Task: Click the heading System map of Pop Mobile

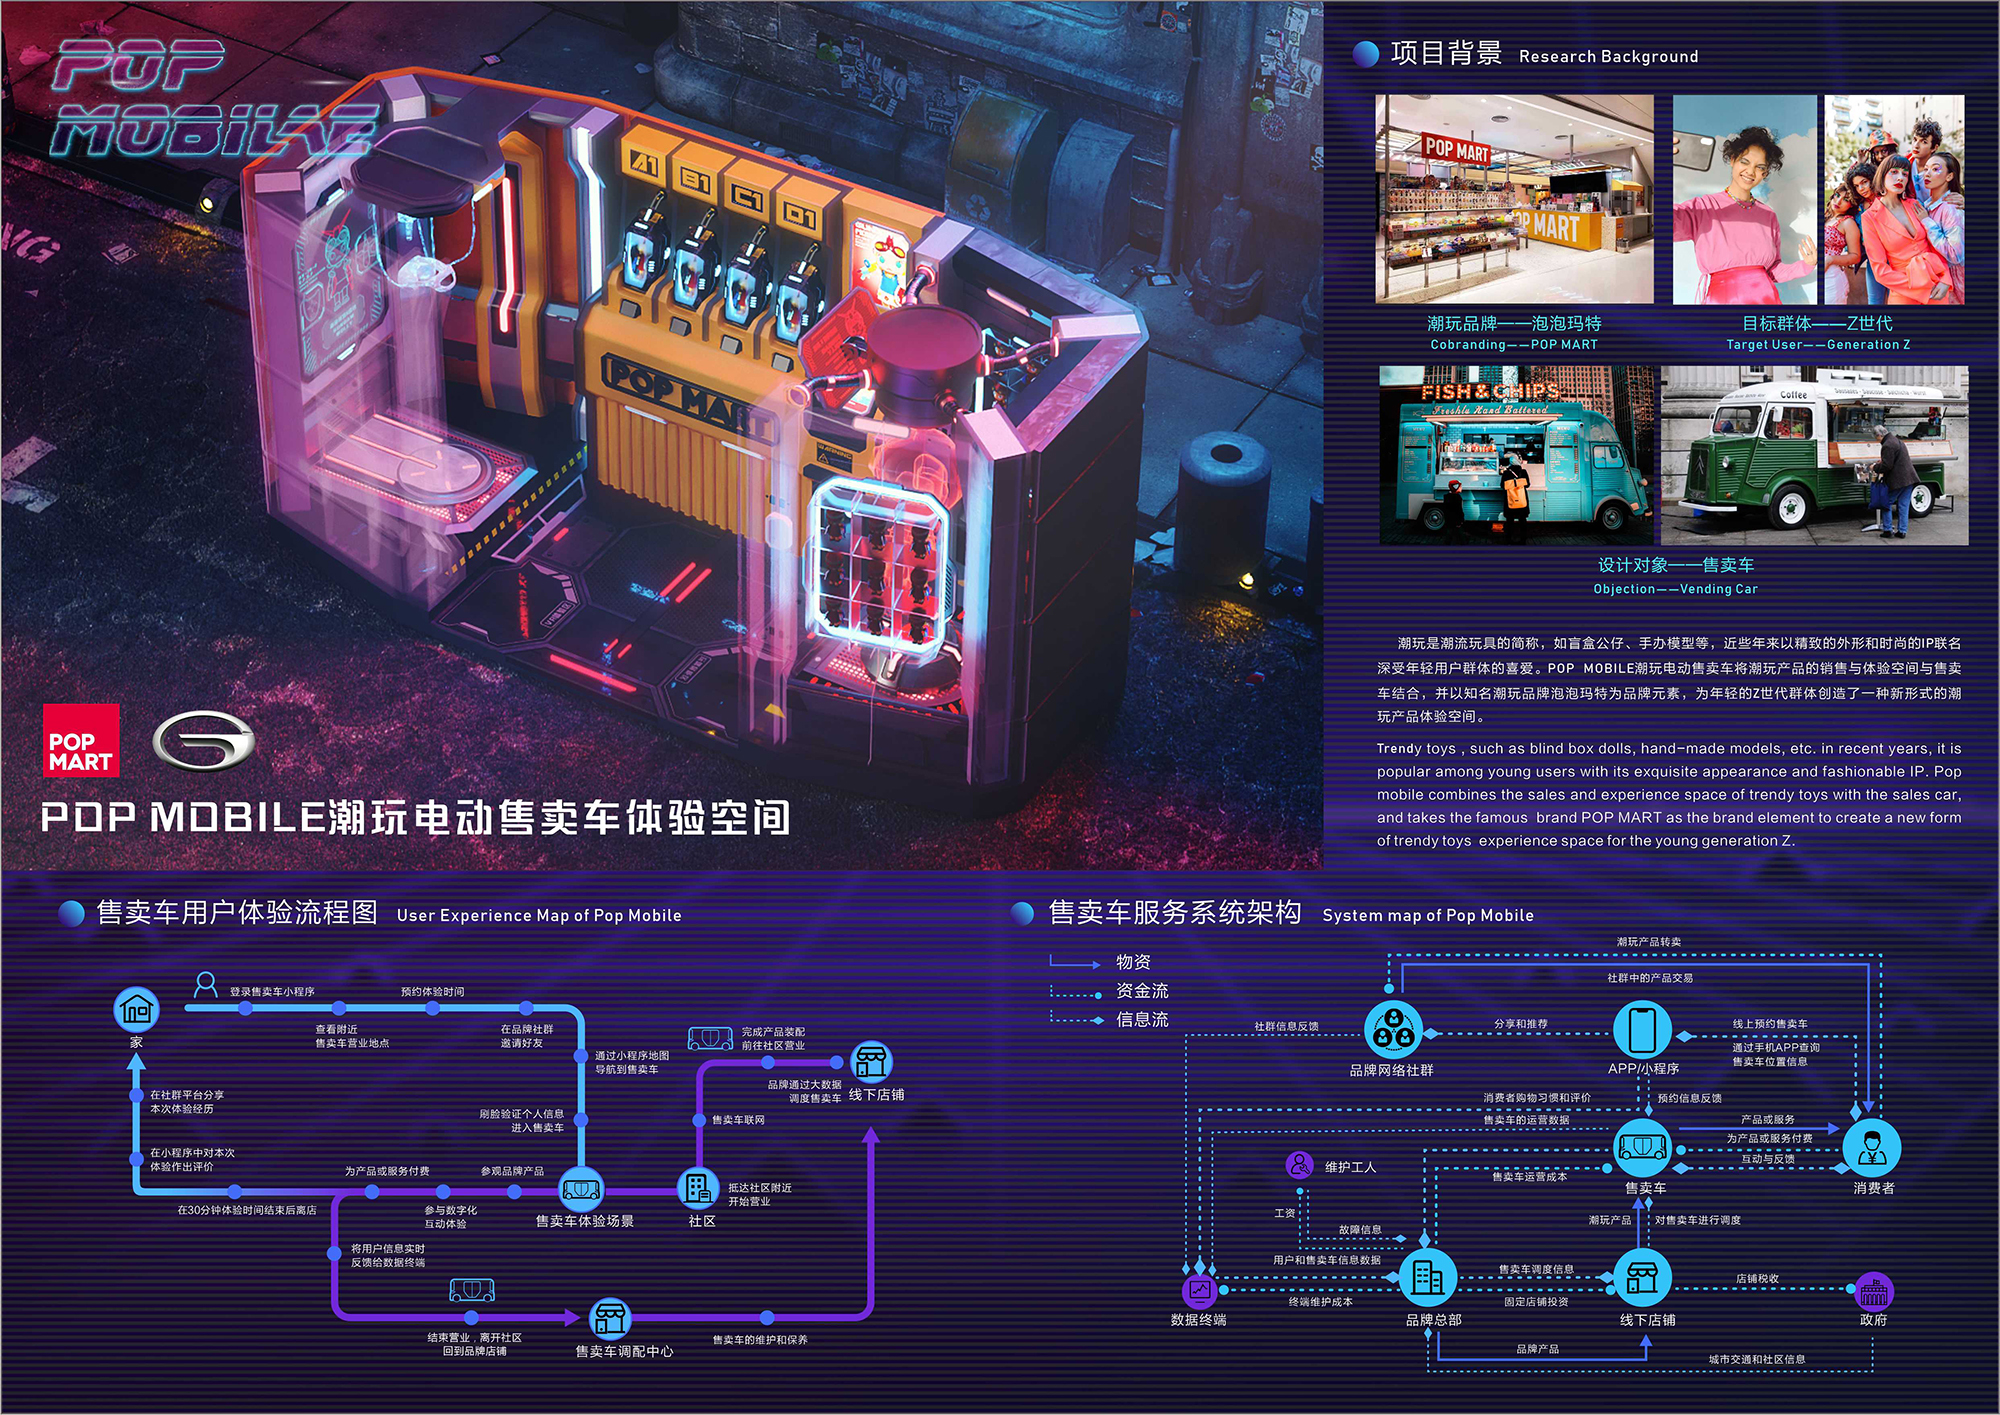Action: 1428,915
